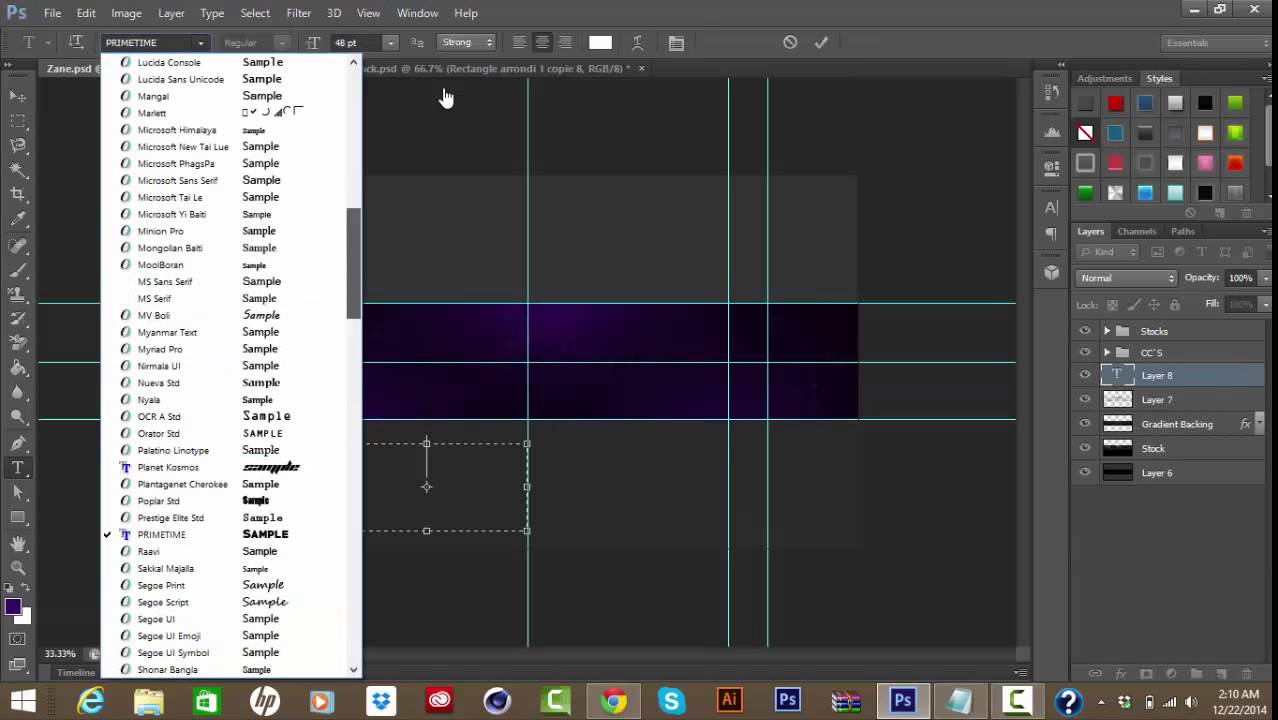Image resolution: width=1278 pixels, height=720 pixels.
Task: Align text right
Action: [565, 42]
